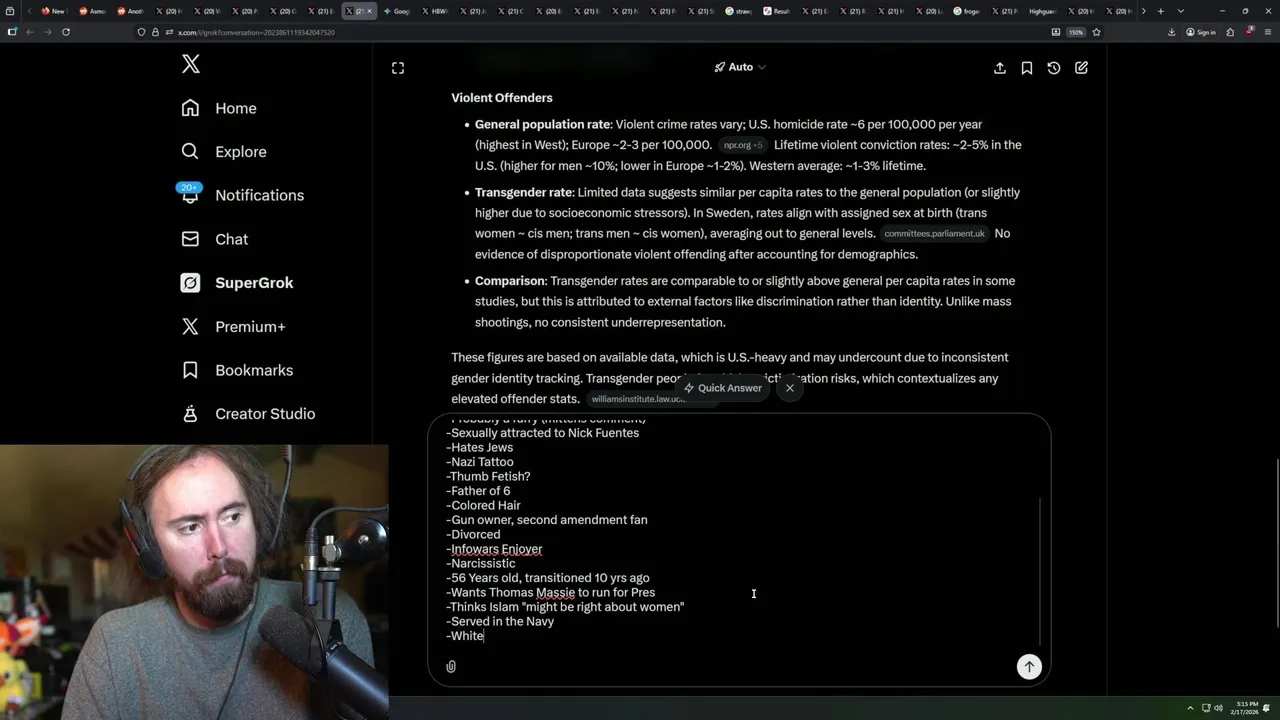Attach a file with the paperclip icon
This screenshot has width=1280, height=720.
pyautogui.click(x=451, y=667)
